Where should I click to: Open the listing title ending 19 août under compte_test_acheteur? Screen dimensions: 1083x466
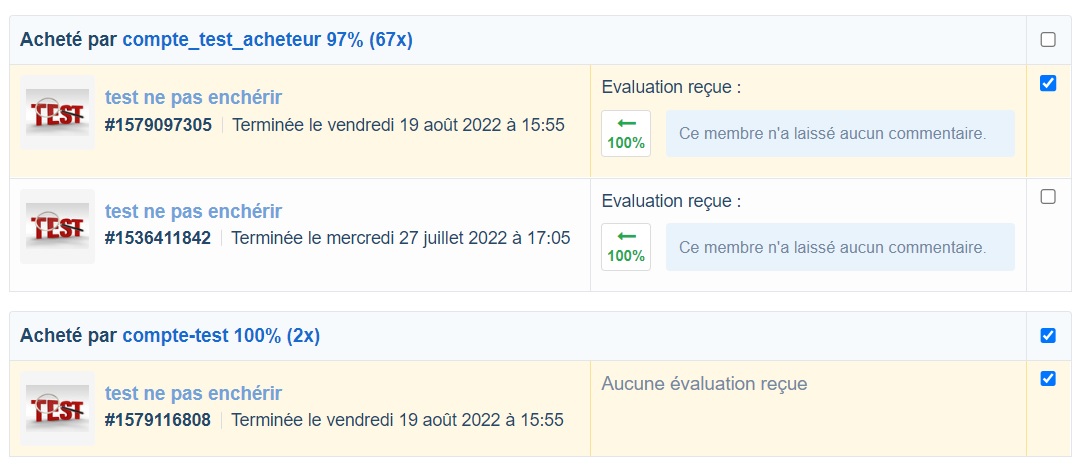coord(193,97)
